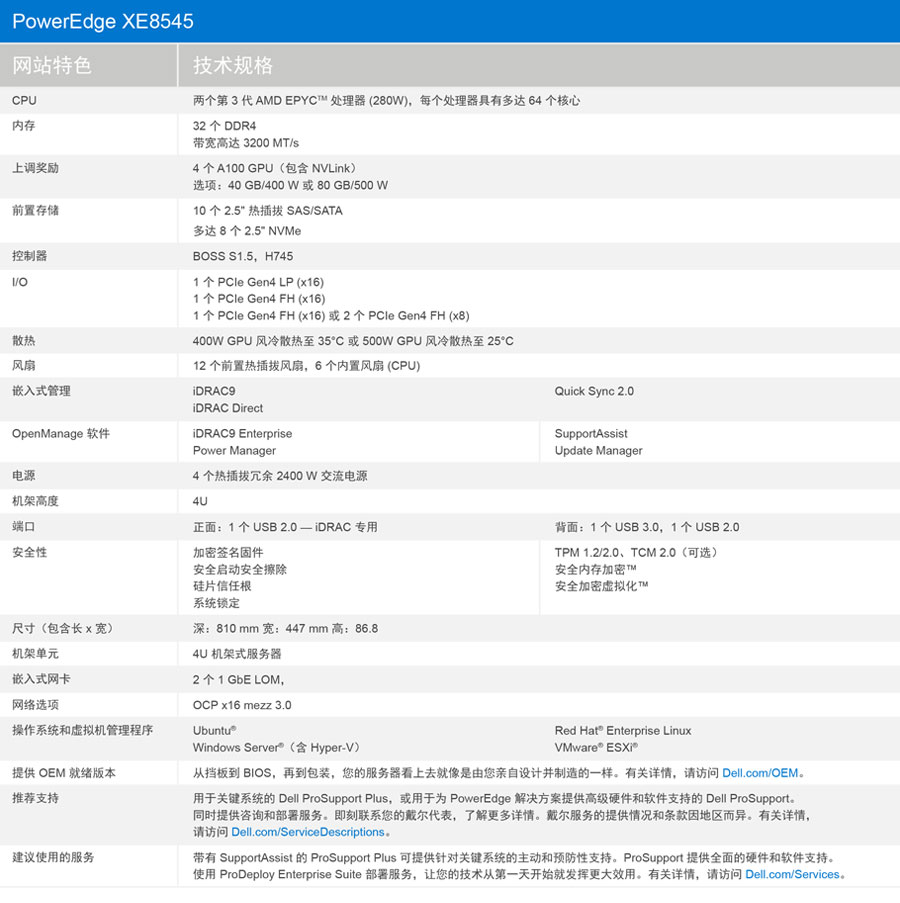Click '安全启动安全擦除' text

click(240, 570)
